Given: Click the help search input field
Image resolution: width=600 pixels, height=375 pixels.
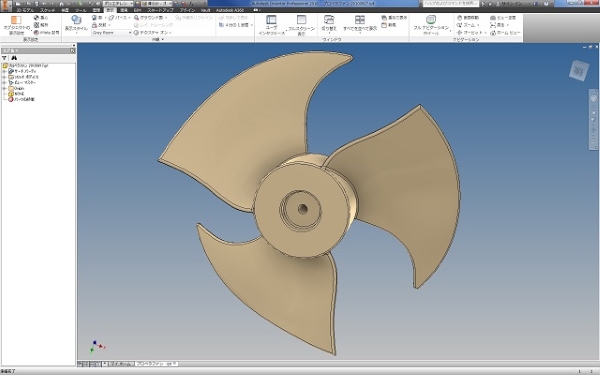Looking at the screenshot, I should click(450, 3).
